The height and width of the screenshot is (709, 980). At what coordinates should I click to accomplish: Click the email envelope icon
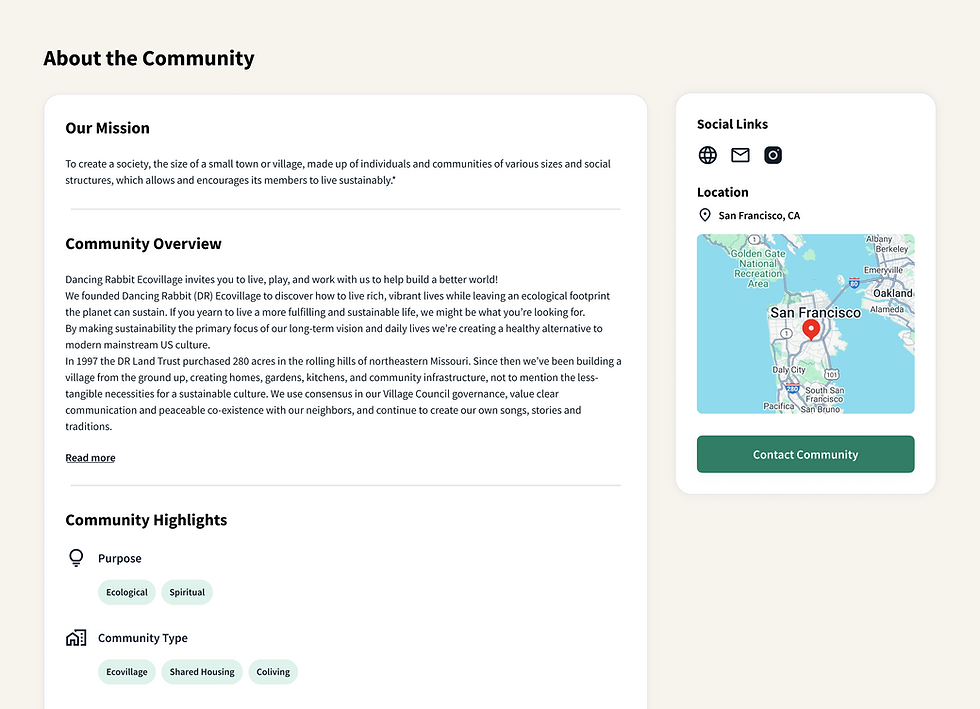740,155
